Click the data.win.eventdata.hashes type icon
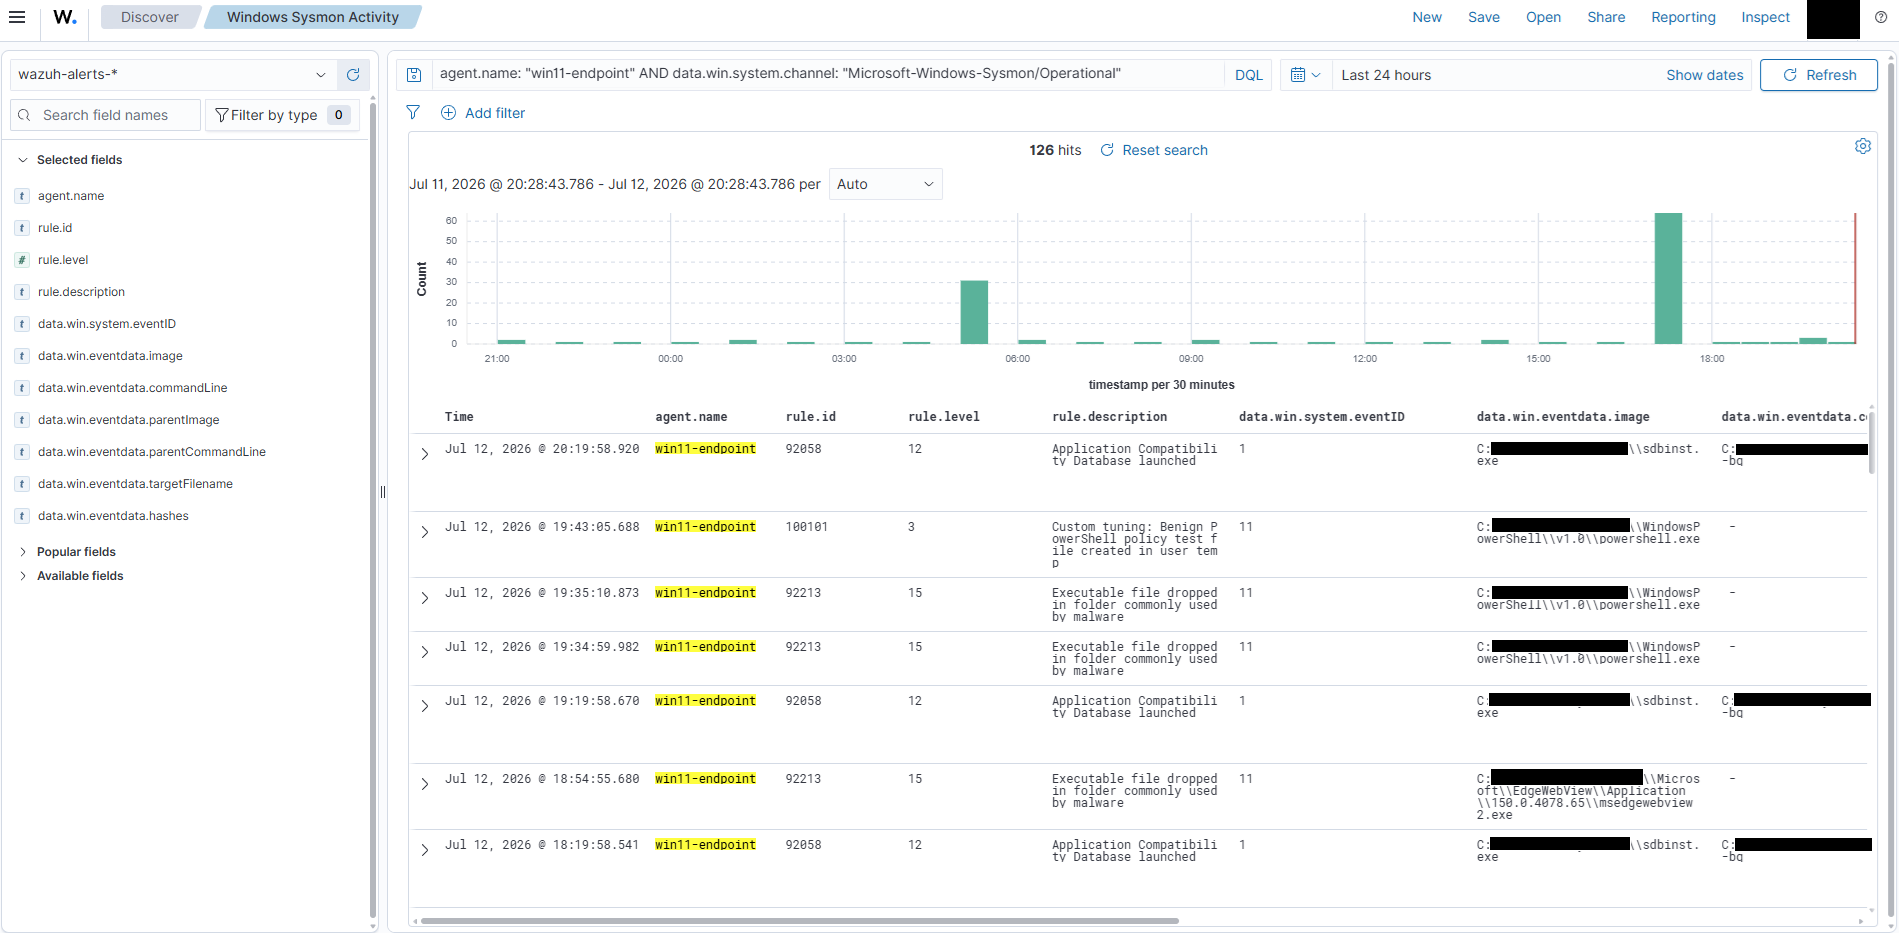 pos(22,516)
